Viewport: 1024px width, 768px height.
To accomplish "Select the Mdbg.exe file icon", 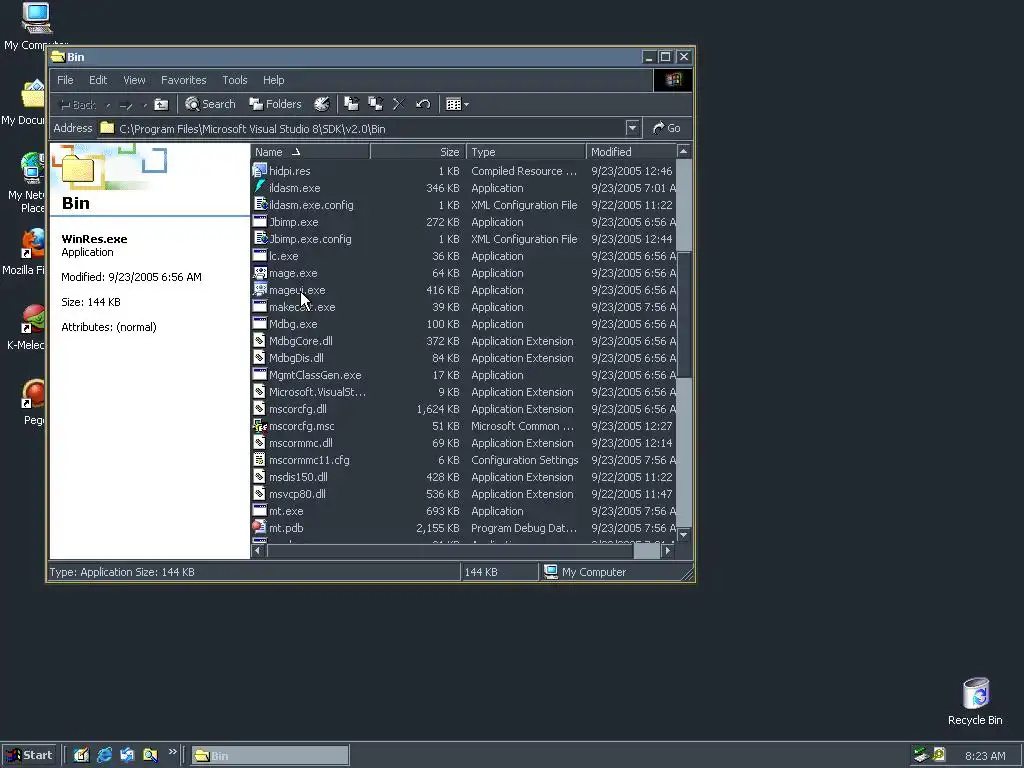I will click(x=259, y=323).
